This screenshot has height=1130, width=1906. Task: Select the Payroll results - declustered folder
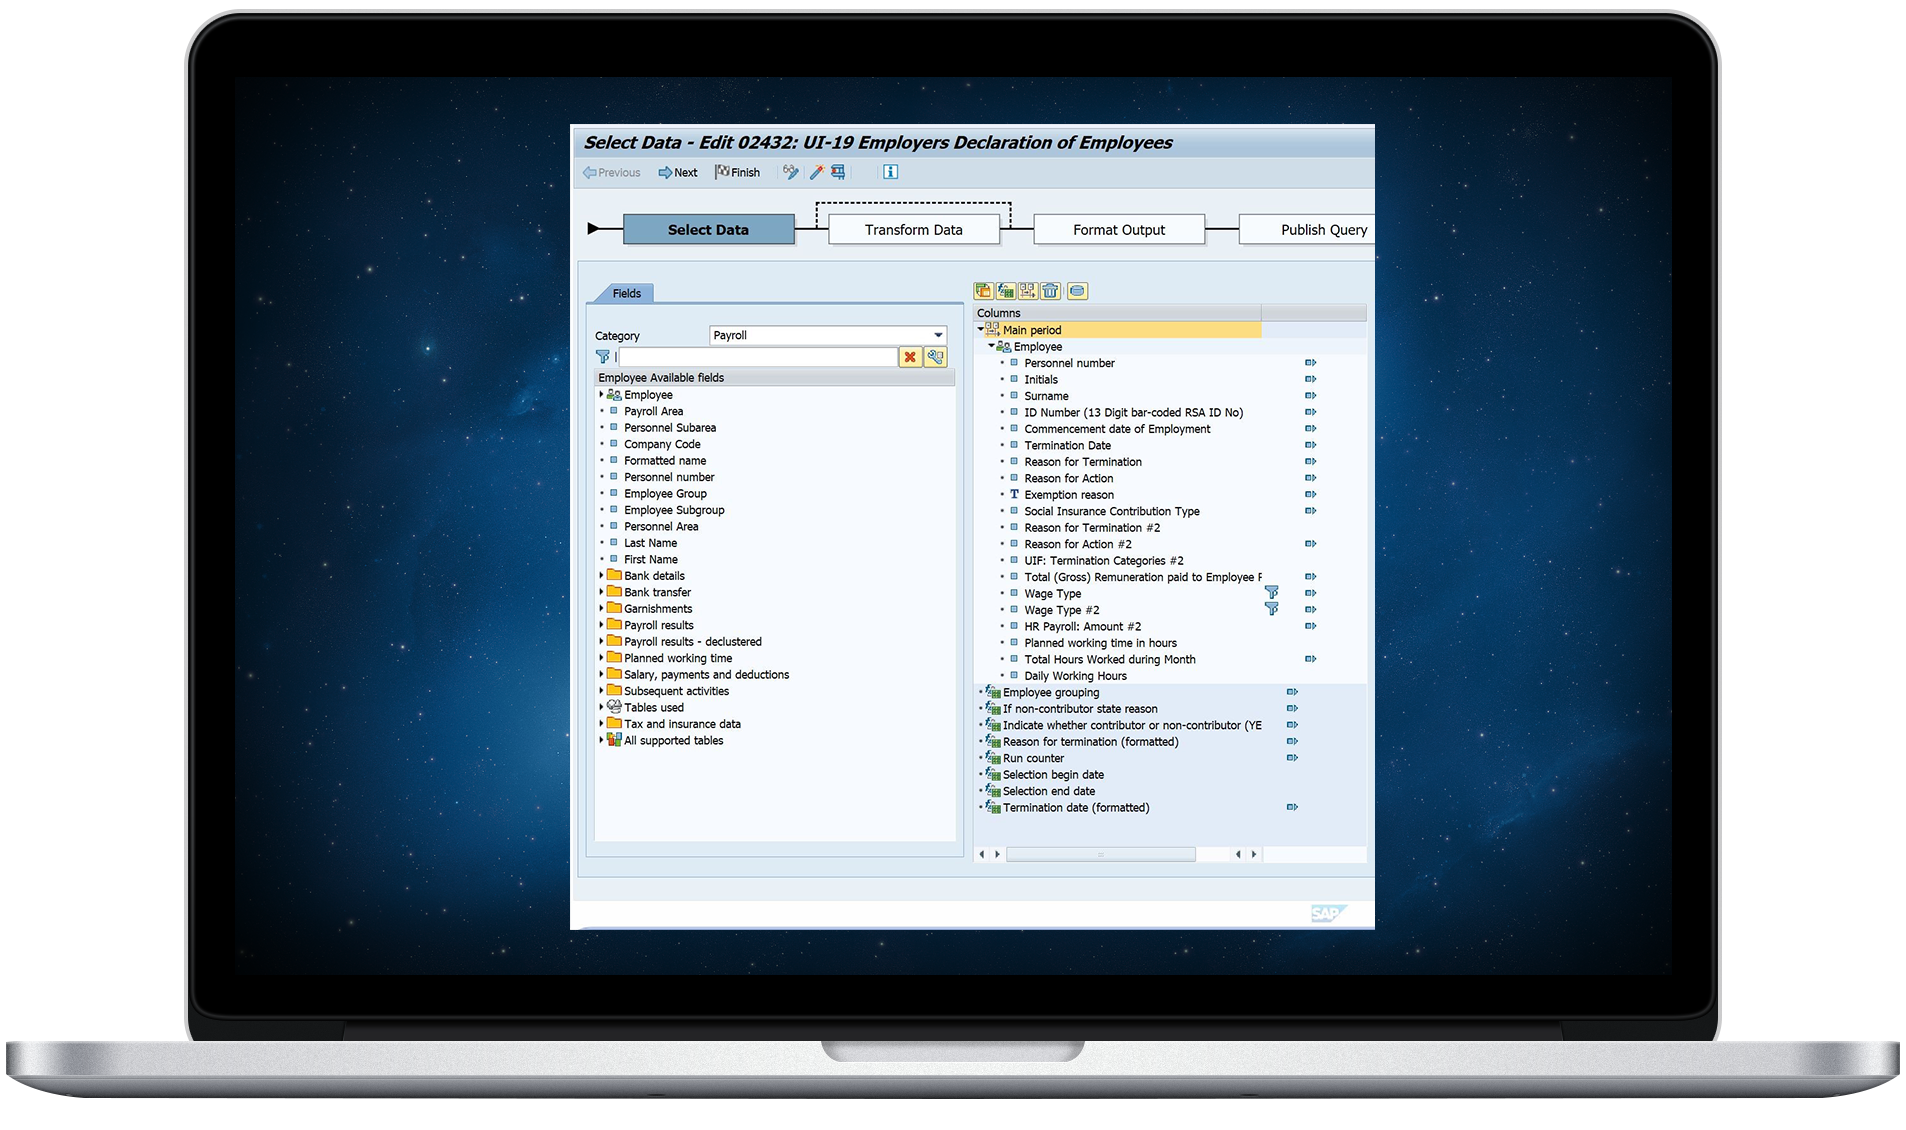coord(692,641)
